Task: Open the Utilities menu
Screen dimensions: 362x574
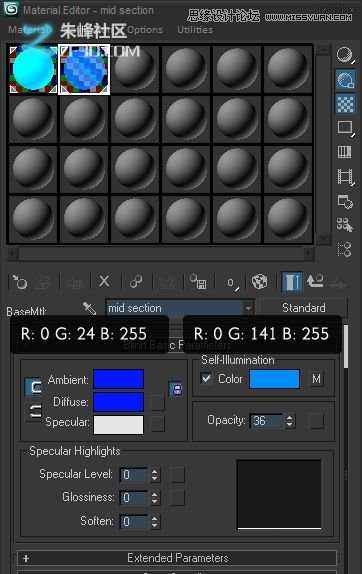Action: (x=195, y=29)
